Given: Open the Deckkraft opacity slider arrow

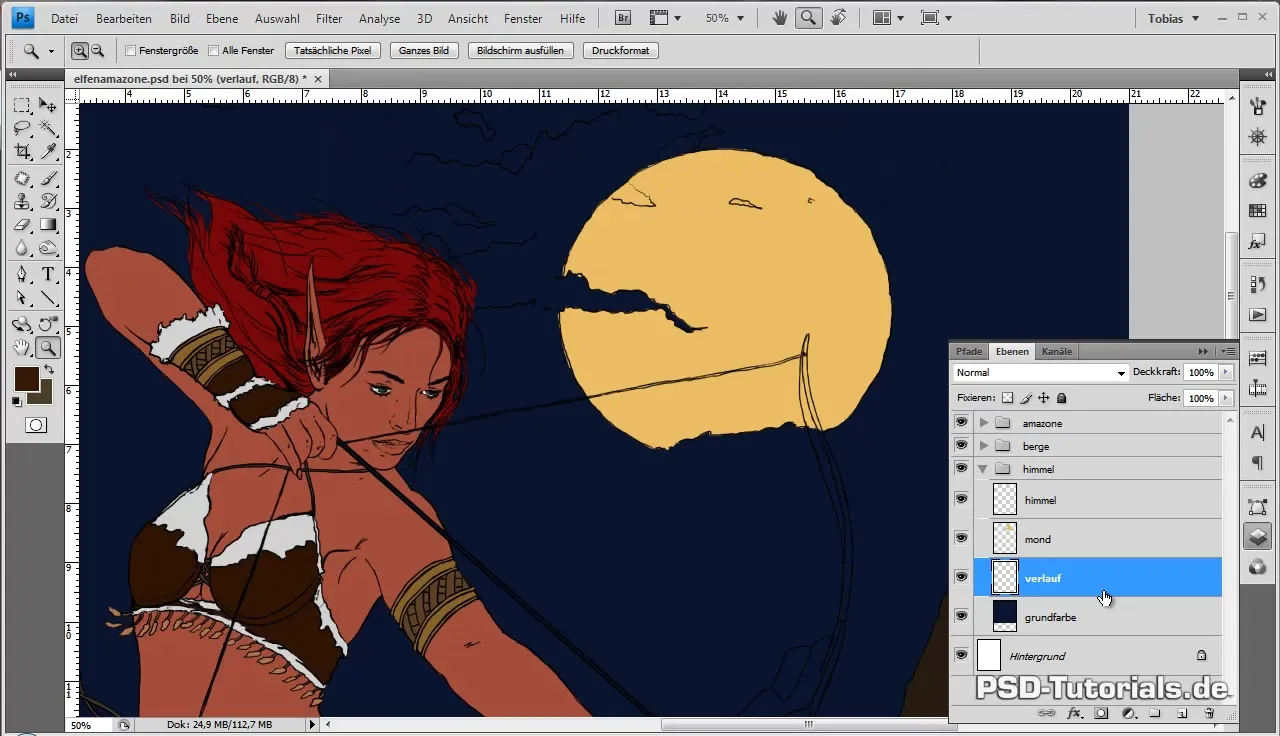Looking at the screenshot, I should click(1227, 372).
